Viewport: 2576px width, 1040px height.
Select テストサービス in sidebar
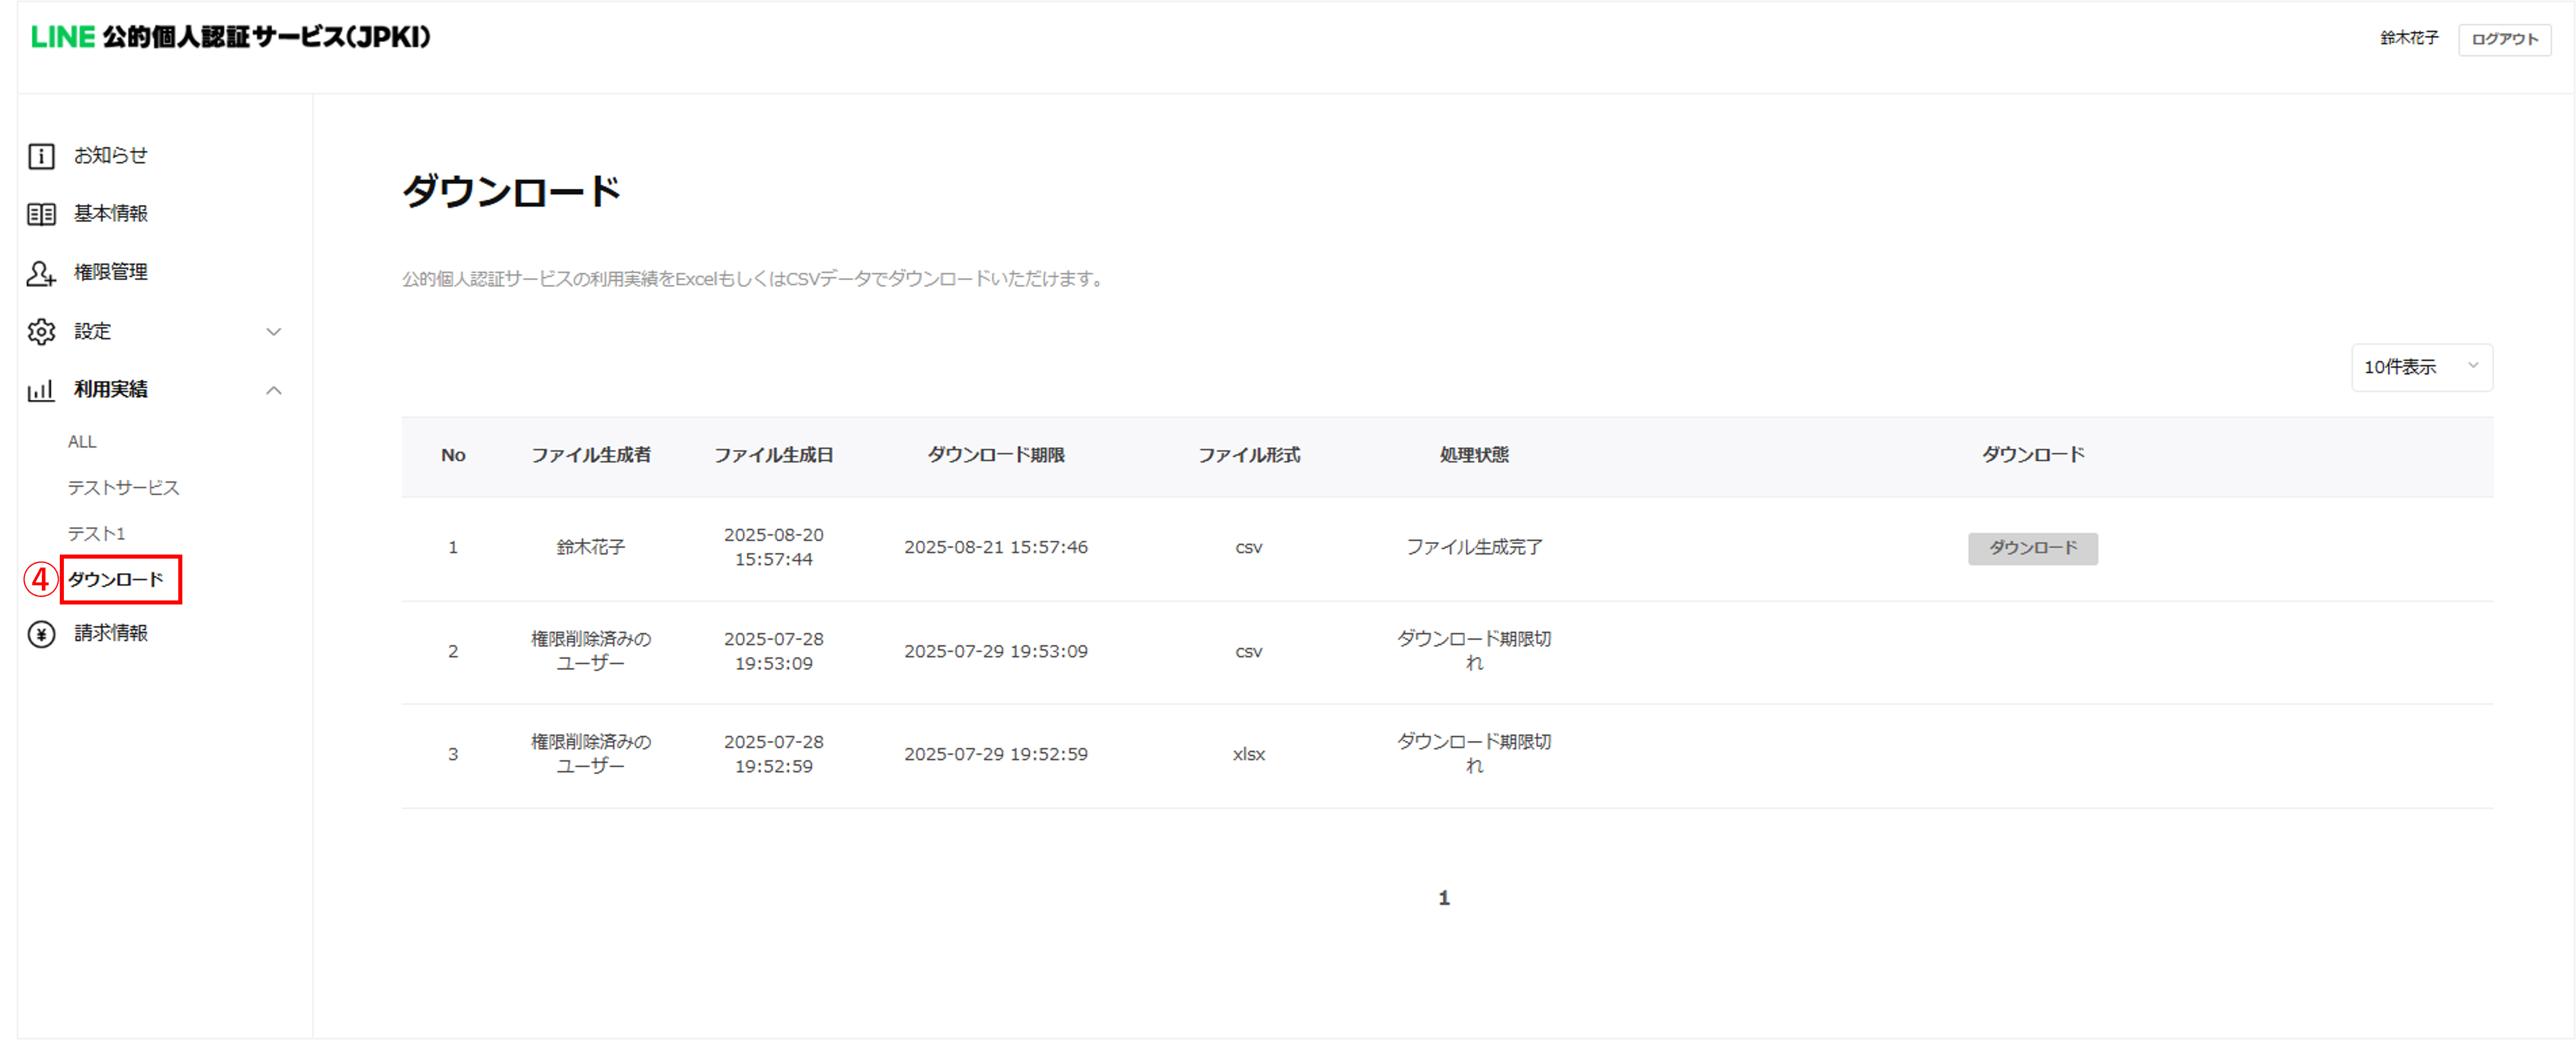point(123,487)
